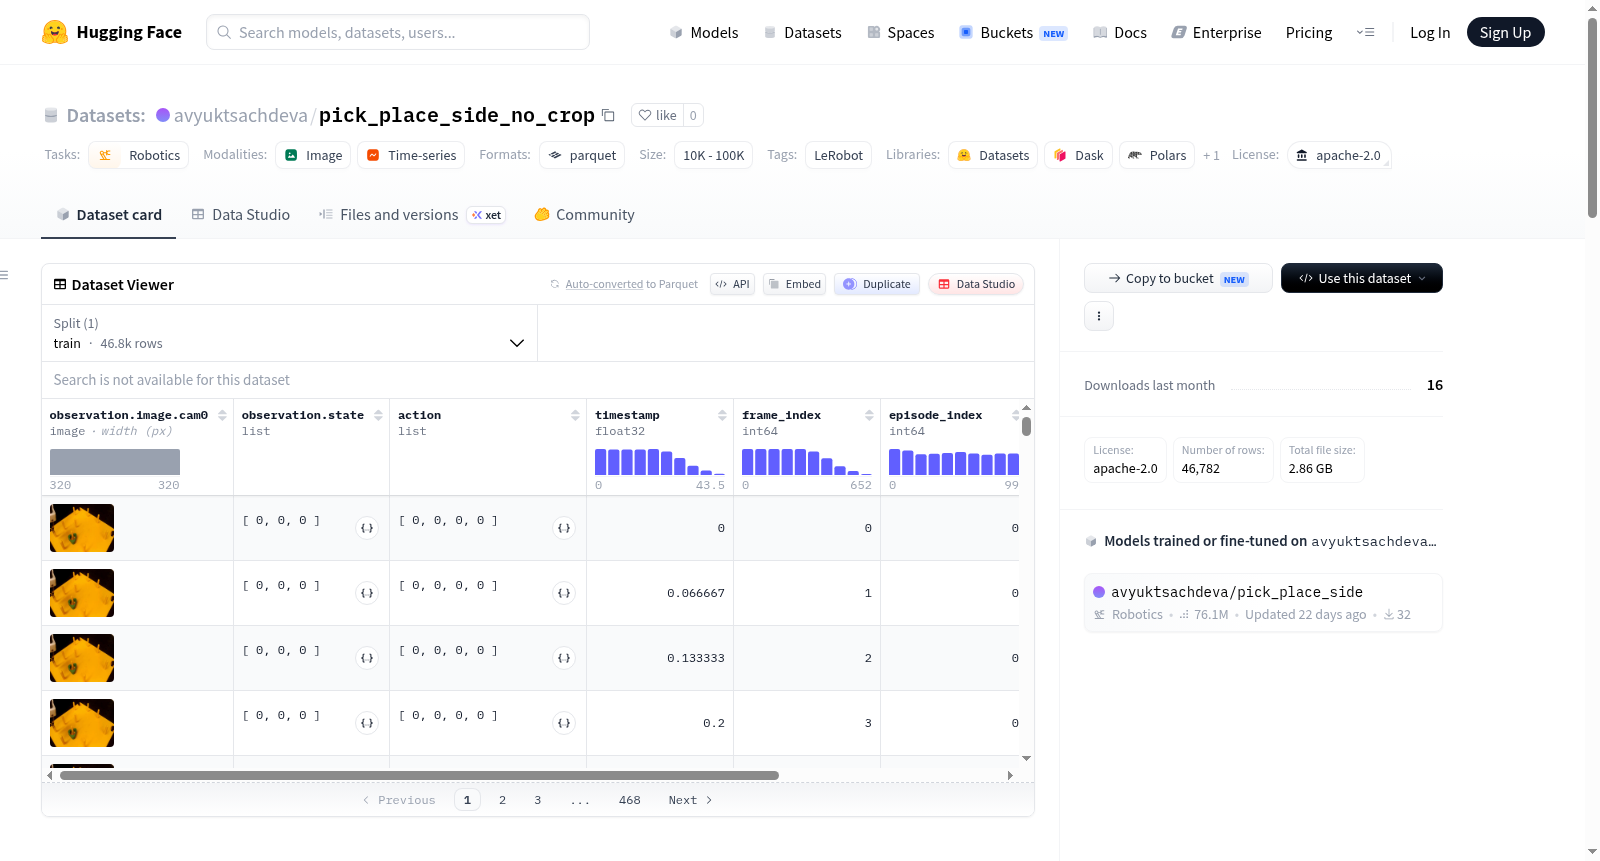The image size is (1600, 861).
Task: Expand action cell in timestamp 0.2 row
Action: click(564, 723)
